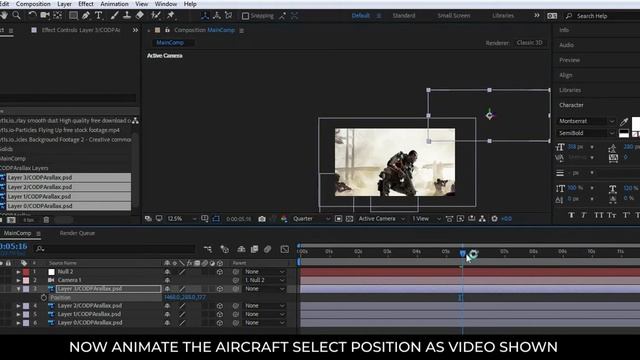Viewport: 640px width, 360px height.
Task: Toggle the composition panel lock icon
Action: 167,30
